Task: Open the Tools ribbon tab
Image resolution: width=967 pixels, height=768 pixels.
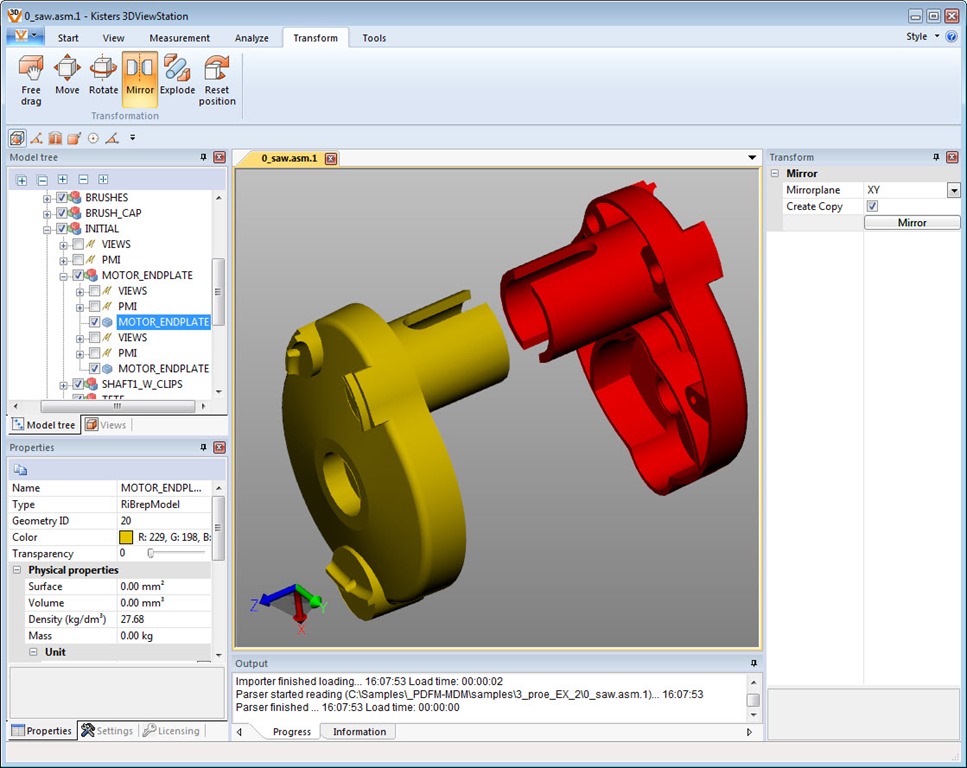Action: [374, 38]
